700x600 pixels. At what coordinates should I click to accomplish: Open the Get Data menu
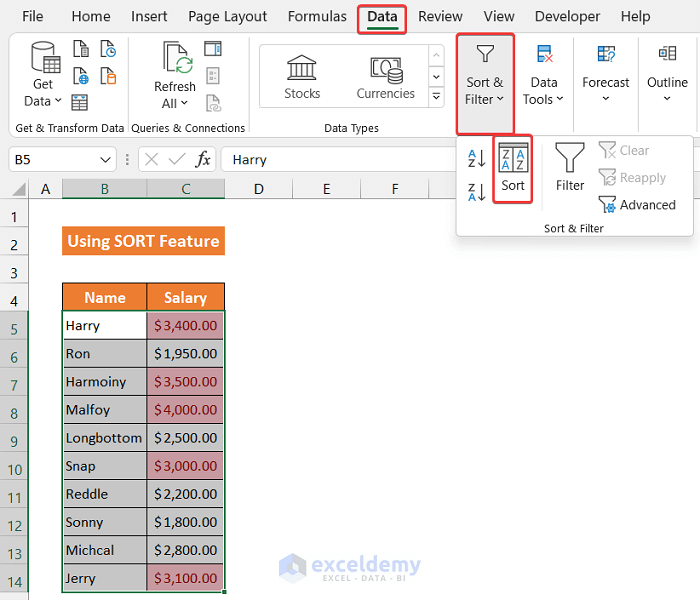coord(44,75)
